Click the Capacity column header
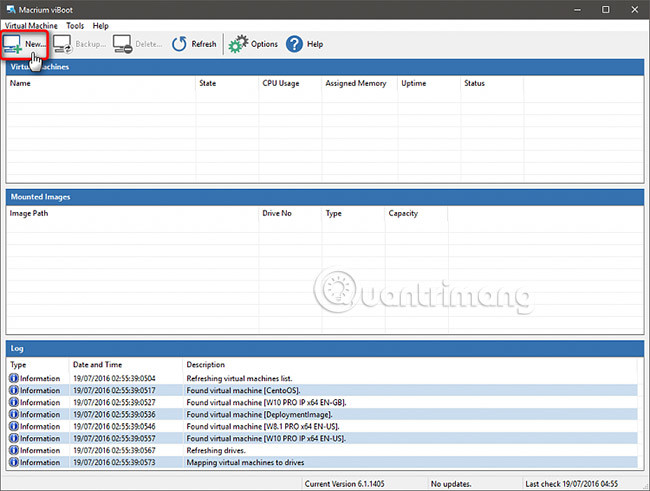Image resolution: width=650 pixels, height=491 pixels. [403, 213]
